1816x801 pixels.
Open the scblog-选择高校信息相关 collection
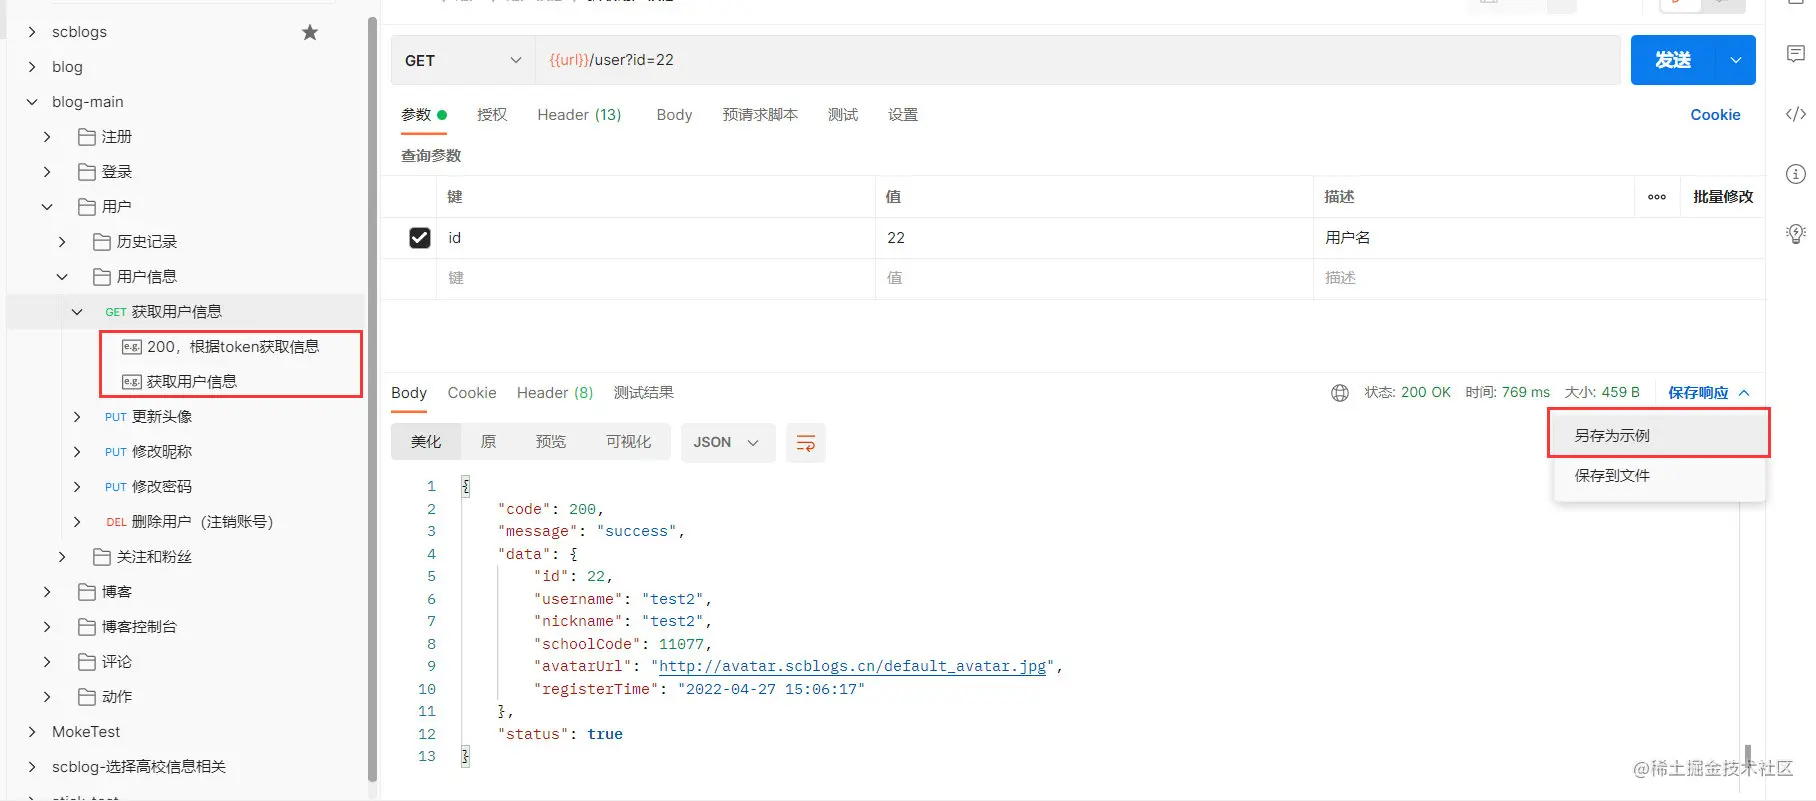pyautogui.click(x=139, y=767)
